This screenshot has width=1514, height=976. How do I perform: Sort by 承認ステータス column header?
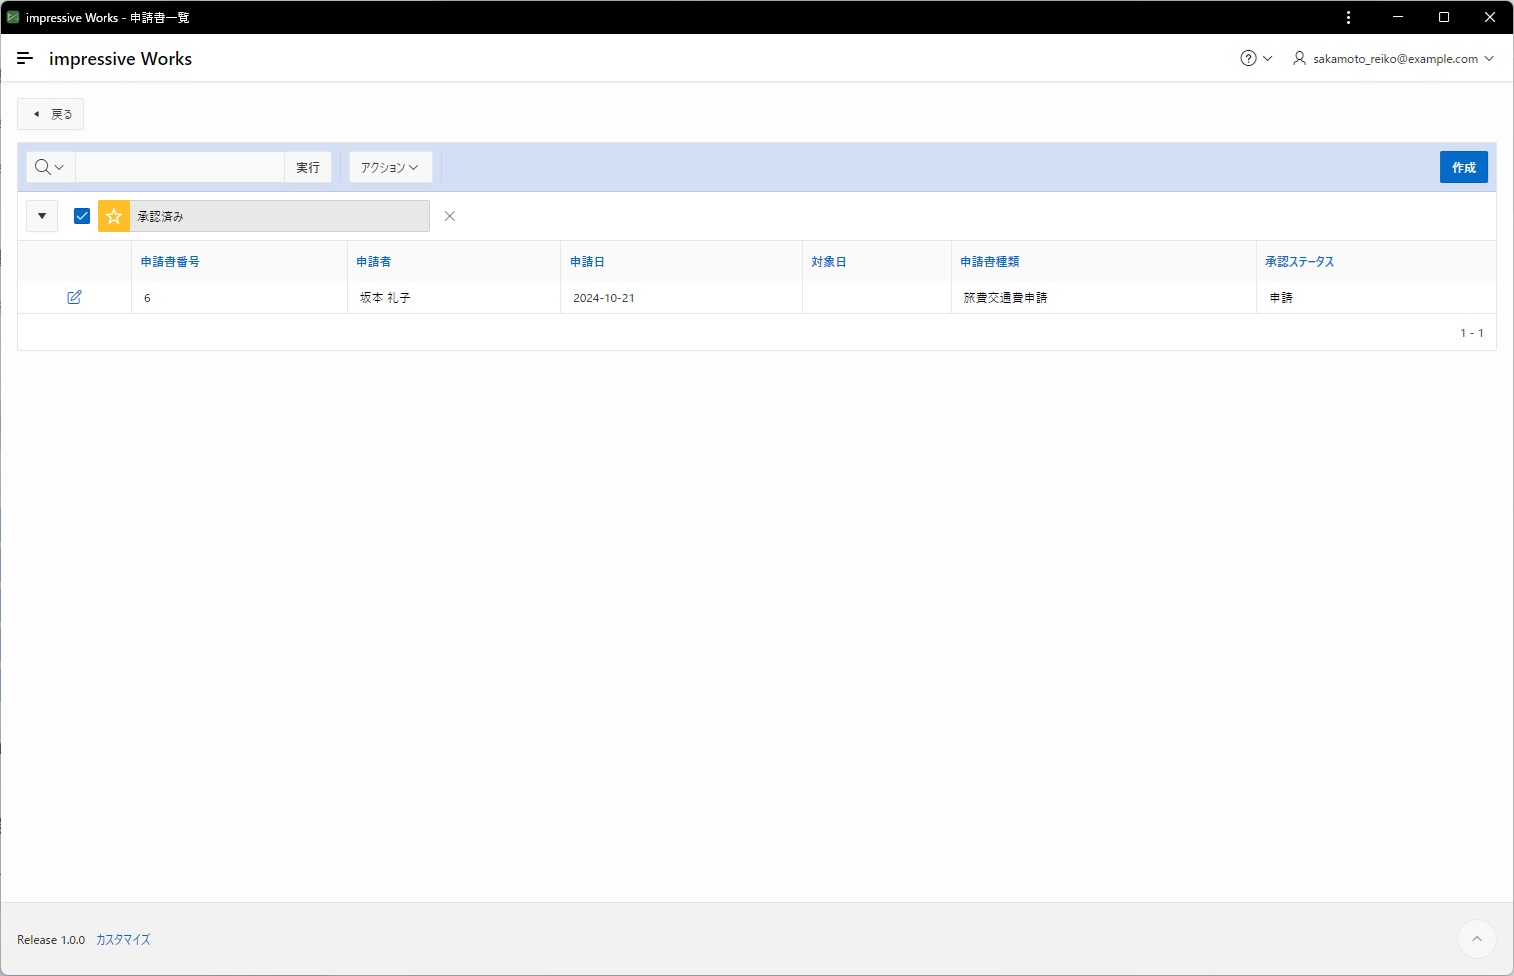click(1299, 262)
